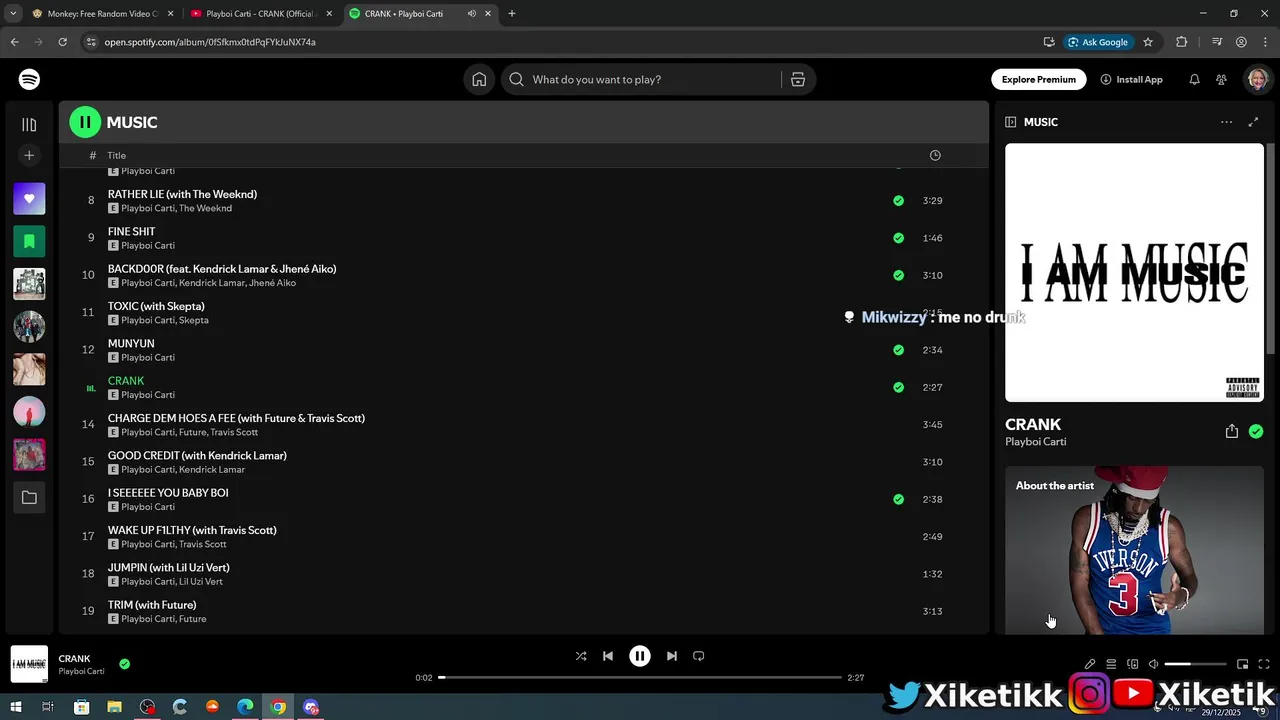Toggle saved check in bottom player bar
1280x720 pixels.
pyautogui.click(x=124, y=663)
